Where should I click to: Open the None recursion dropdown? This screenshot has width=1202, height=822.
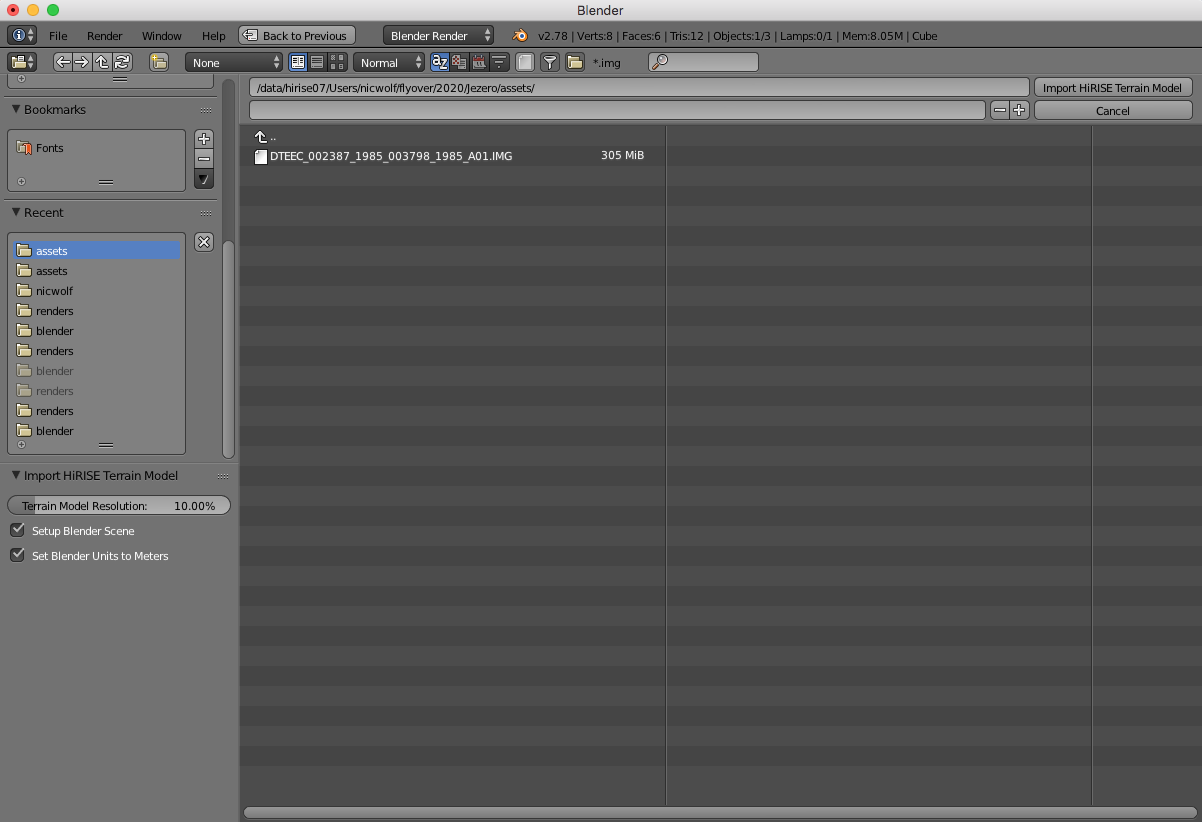[x=234, y=62]
